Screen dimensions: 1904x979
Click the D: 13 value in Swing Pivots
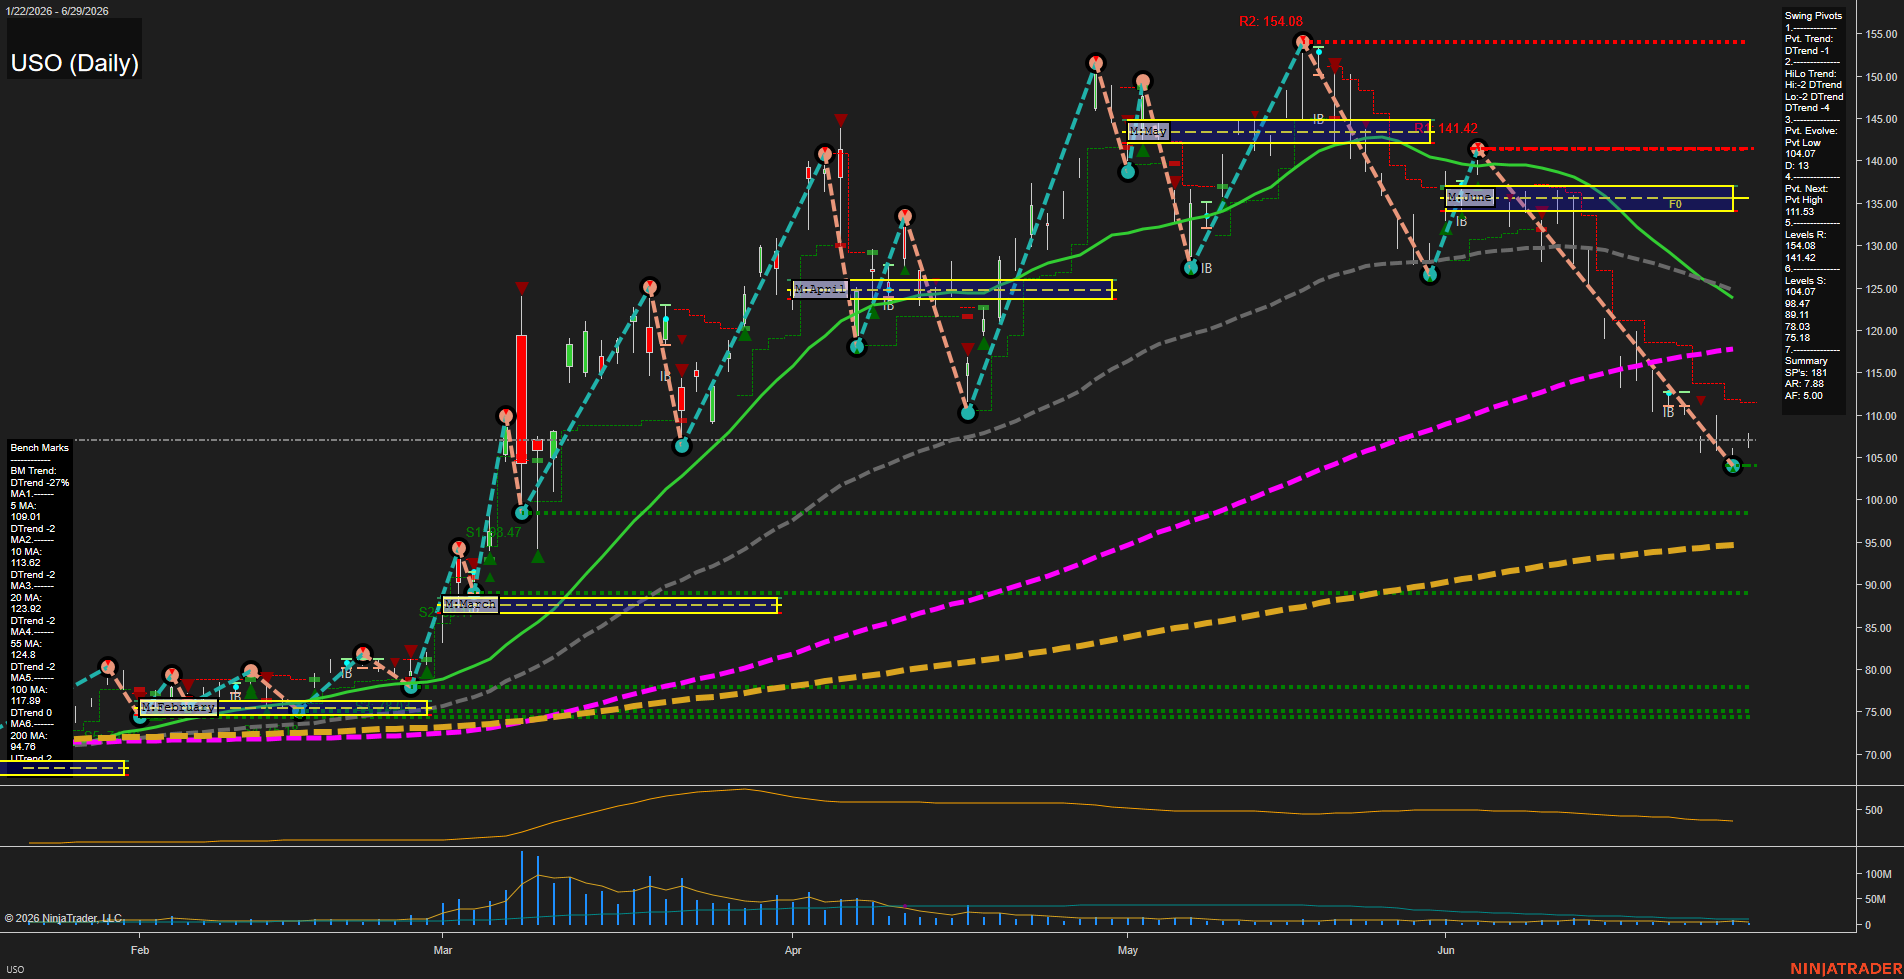[x=1797, y=166]
